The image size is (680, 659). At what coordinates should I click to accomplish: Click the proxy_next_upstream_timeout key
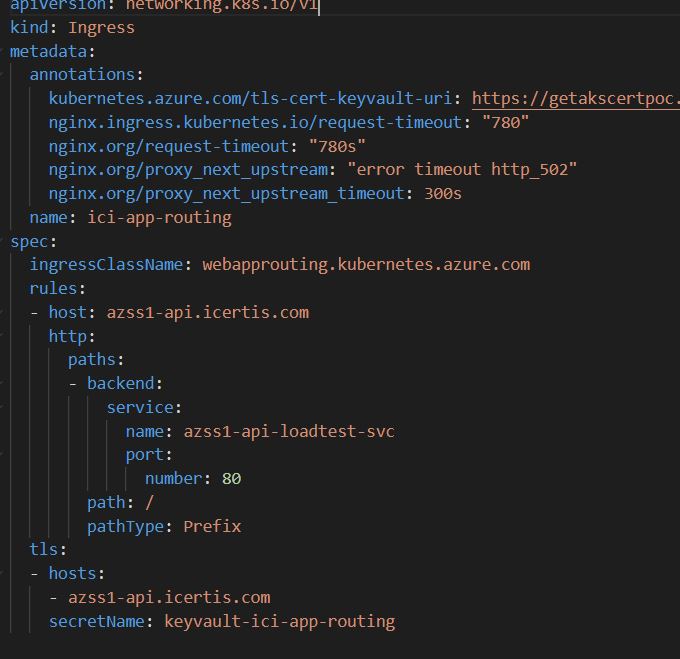click(226, 193)
